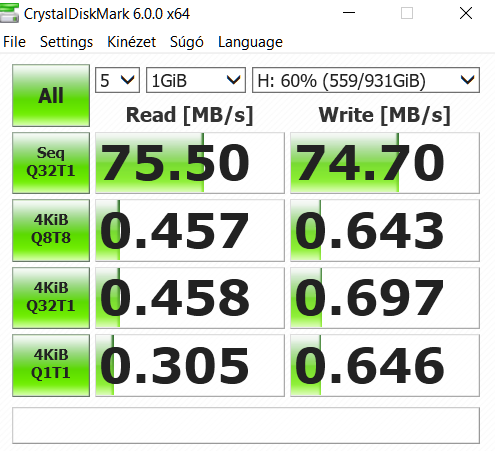Start the Seq Q32T1 test

[x=51, y=163]
